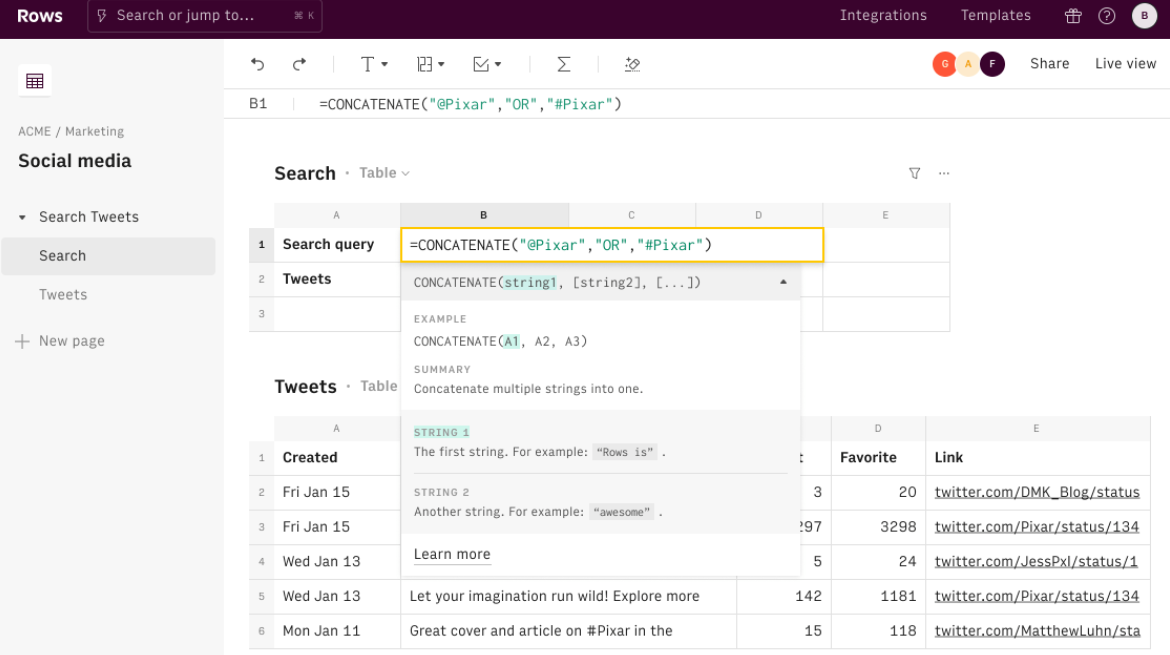Click the redo arrow icon
The width and height of the screenshot is (1170, 655).
click(x=299, y=64)
